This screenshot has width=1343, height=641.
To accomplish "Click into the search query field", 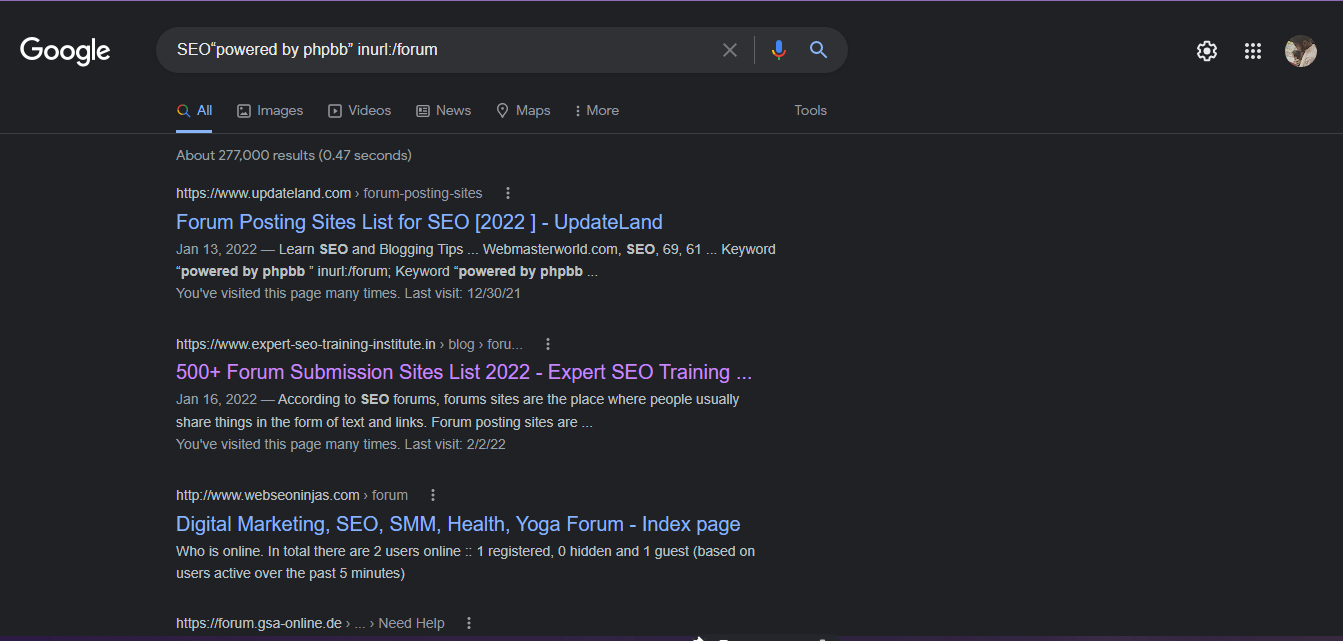I will [x=440, y=50].
